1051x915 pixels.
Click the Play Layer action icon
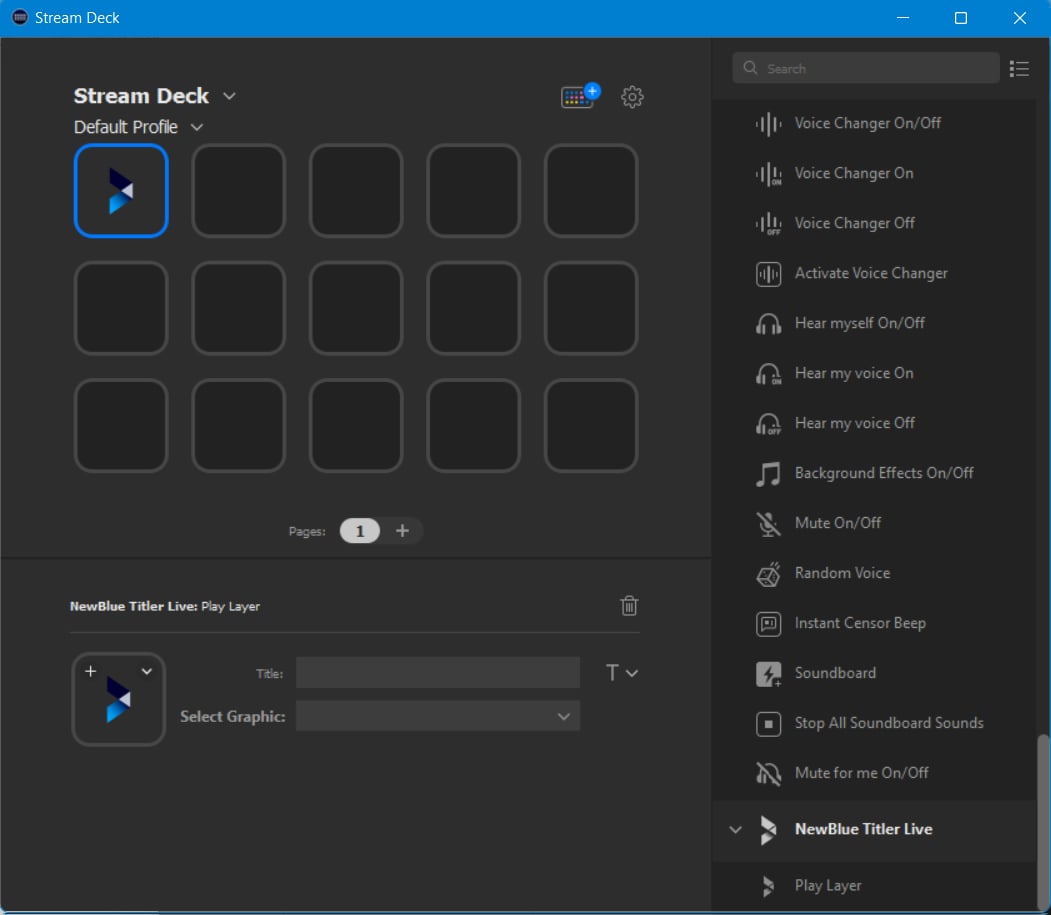[x=768, y=886]
